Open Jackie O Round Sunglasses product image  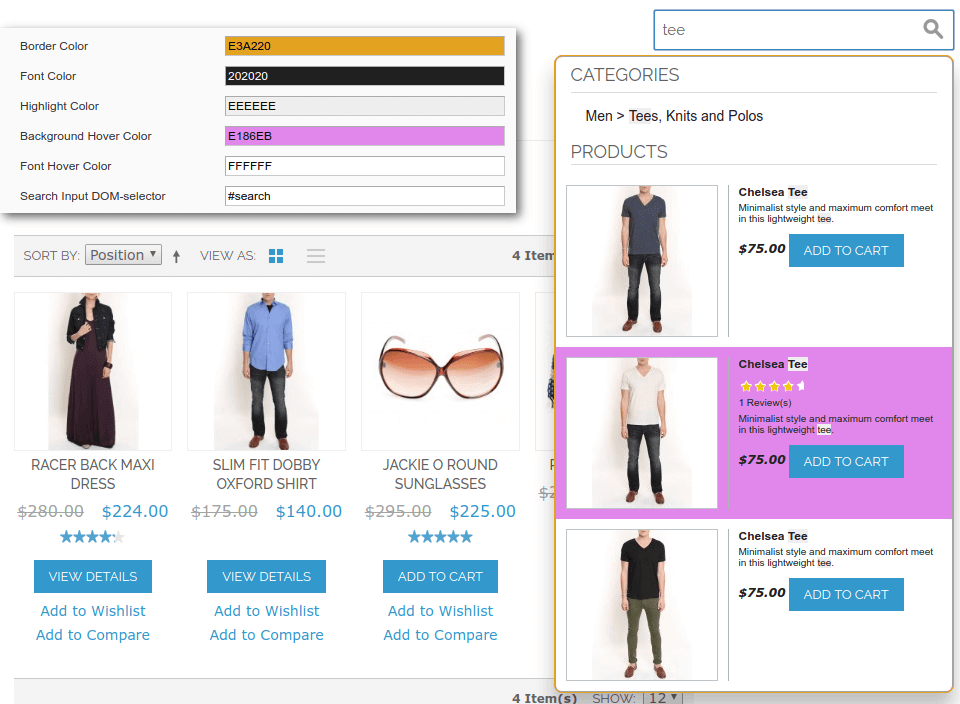coord(440,371)
